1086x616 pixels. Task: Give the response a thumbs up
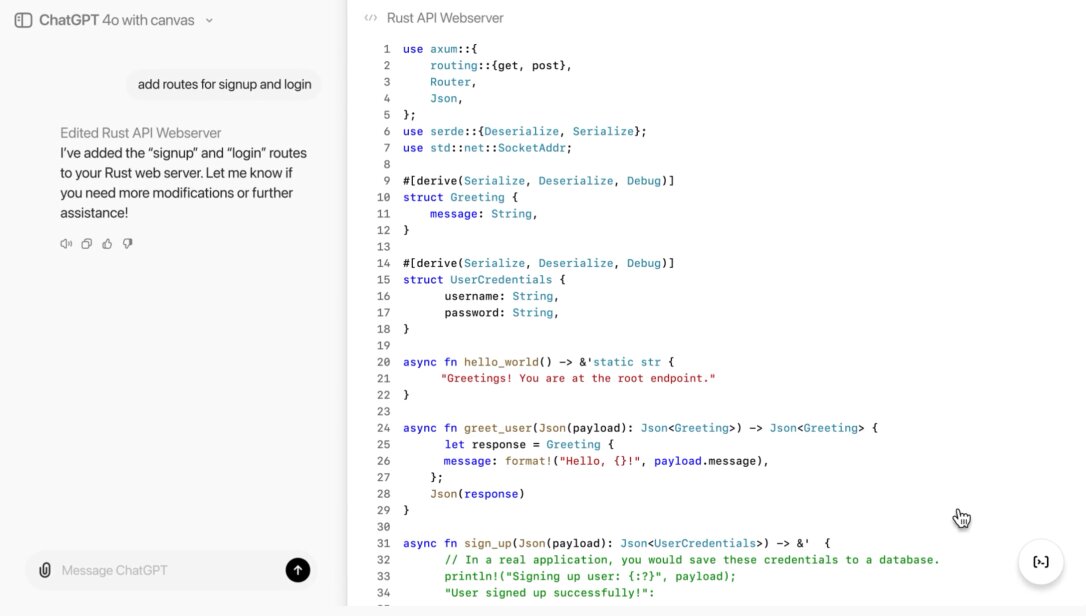(x=107, y=243)
